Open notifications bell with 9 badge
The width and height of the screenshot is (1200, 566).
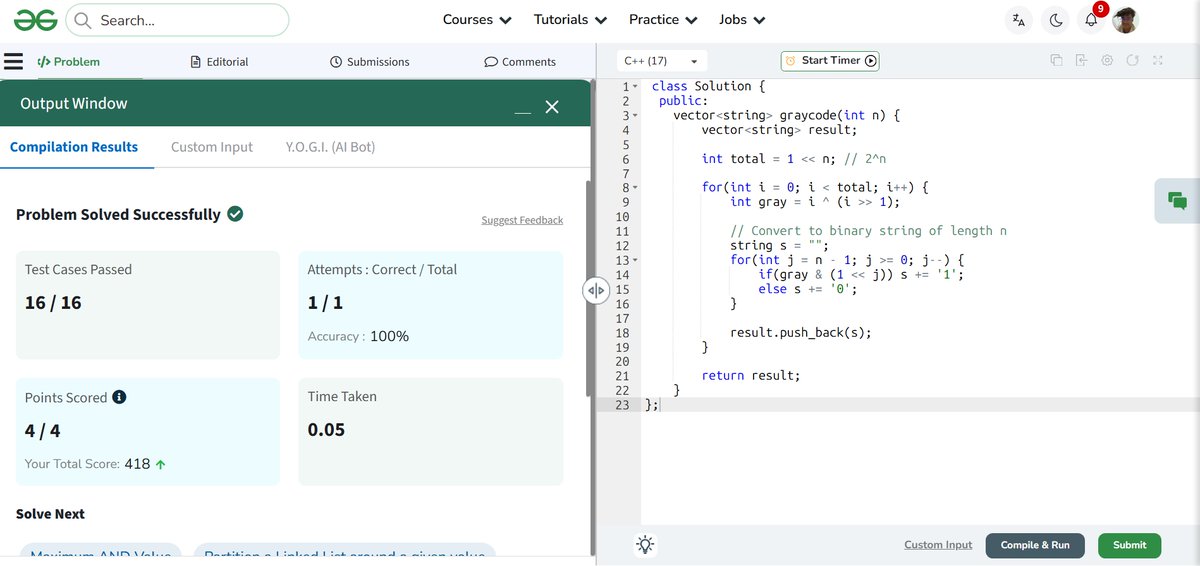1091,20
